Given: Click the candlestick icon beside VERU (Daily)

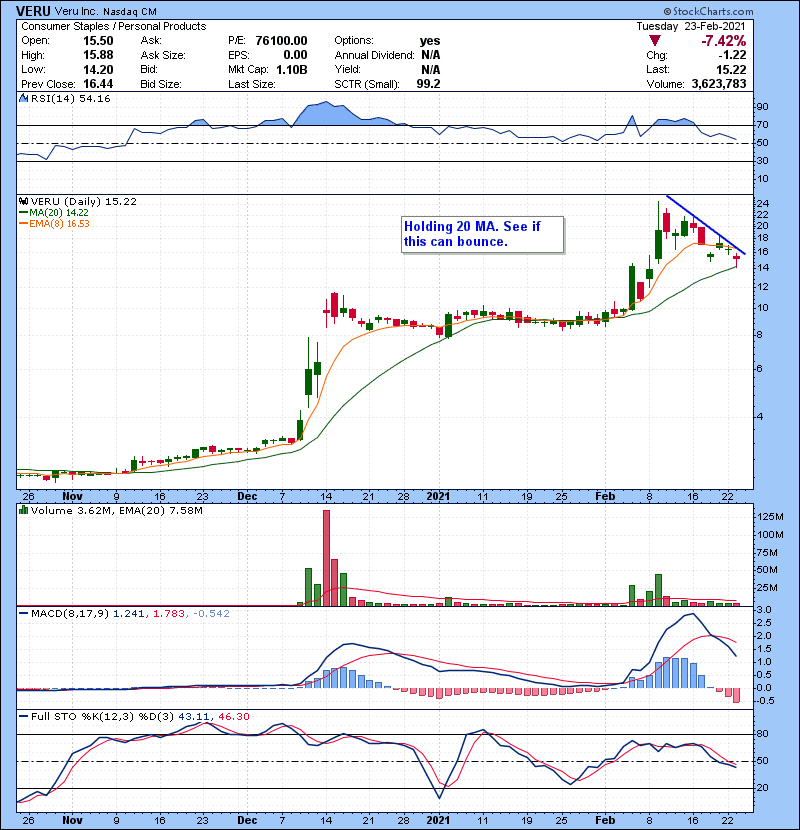Looking at the screenshot, I should (x=23, y=201).
